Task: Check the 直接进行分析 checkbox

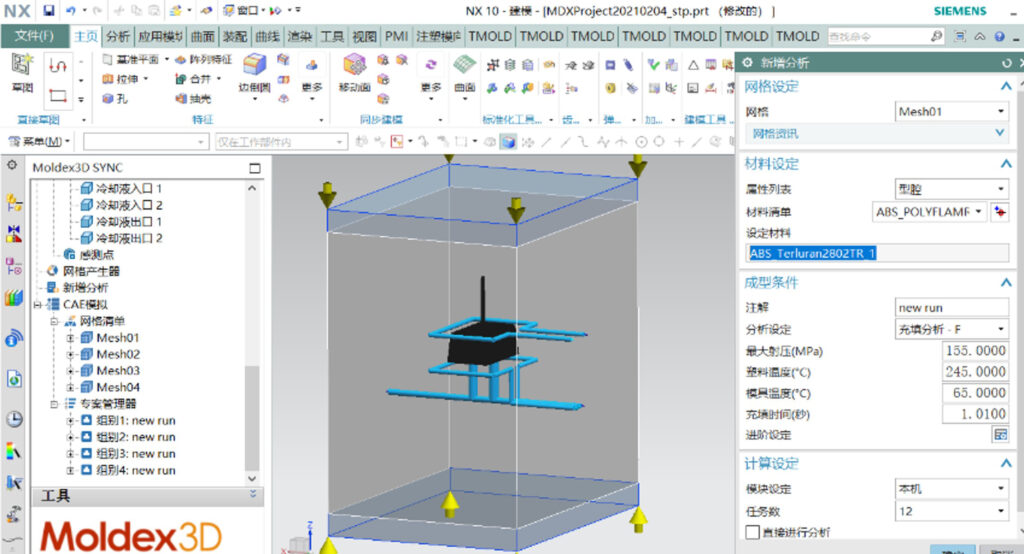Action: pos(752,532)
